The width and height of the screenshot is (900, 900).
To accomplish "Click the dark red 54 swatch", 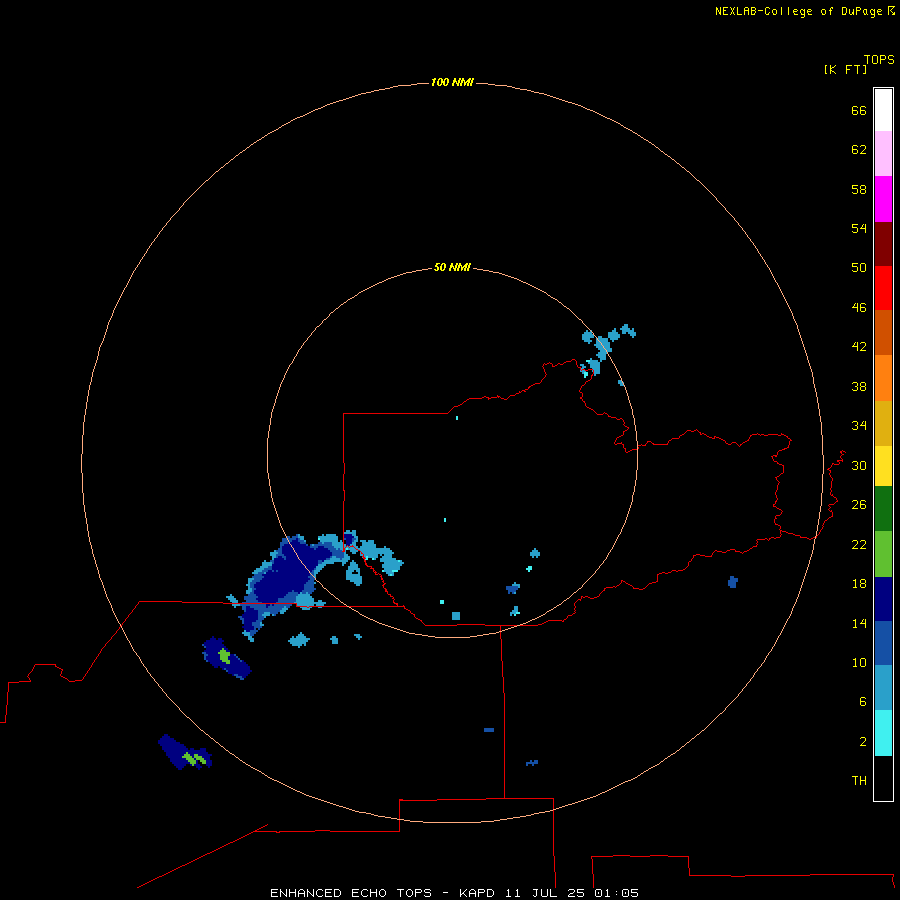I will [883, 243].
